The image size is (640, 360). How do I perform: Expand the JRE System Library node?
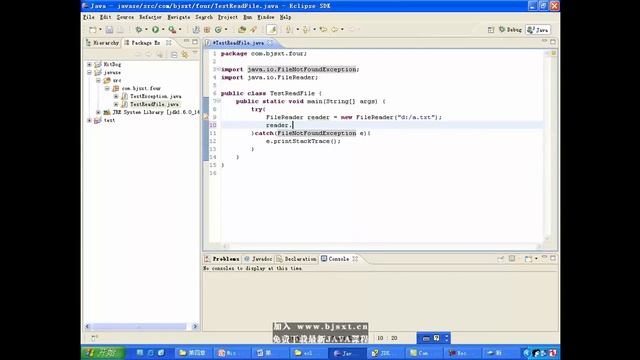click(x=98, y=112)
